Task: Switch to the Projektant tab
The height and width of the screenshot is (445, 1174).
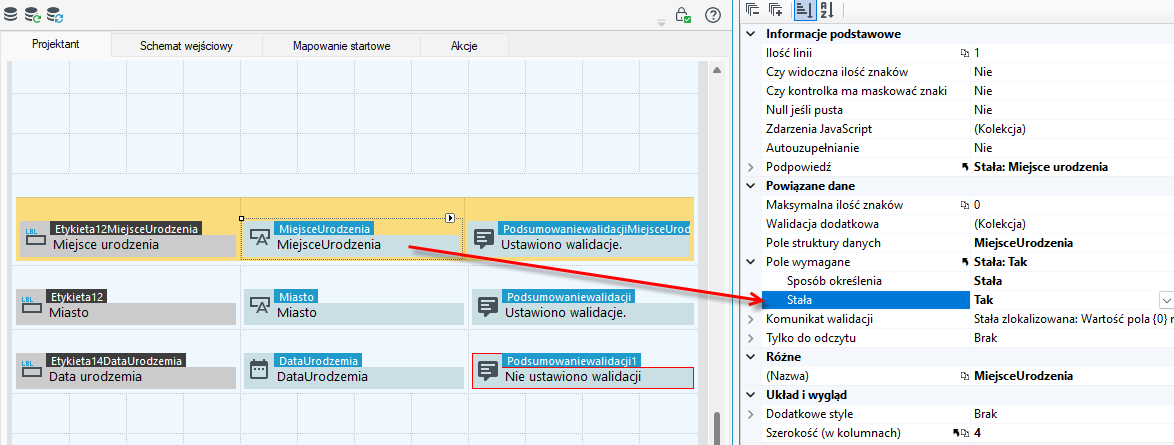Action: tap(56, 45)
